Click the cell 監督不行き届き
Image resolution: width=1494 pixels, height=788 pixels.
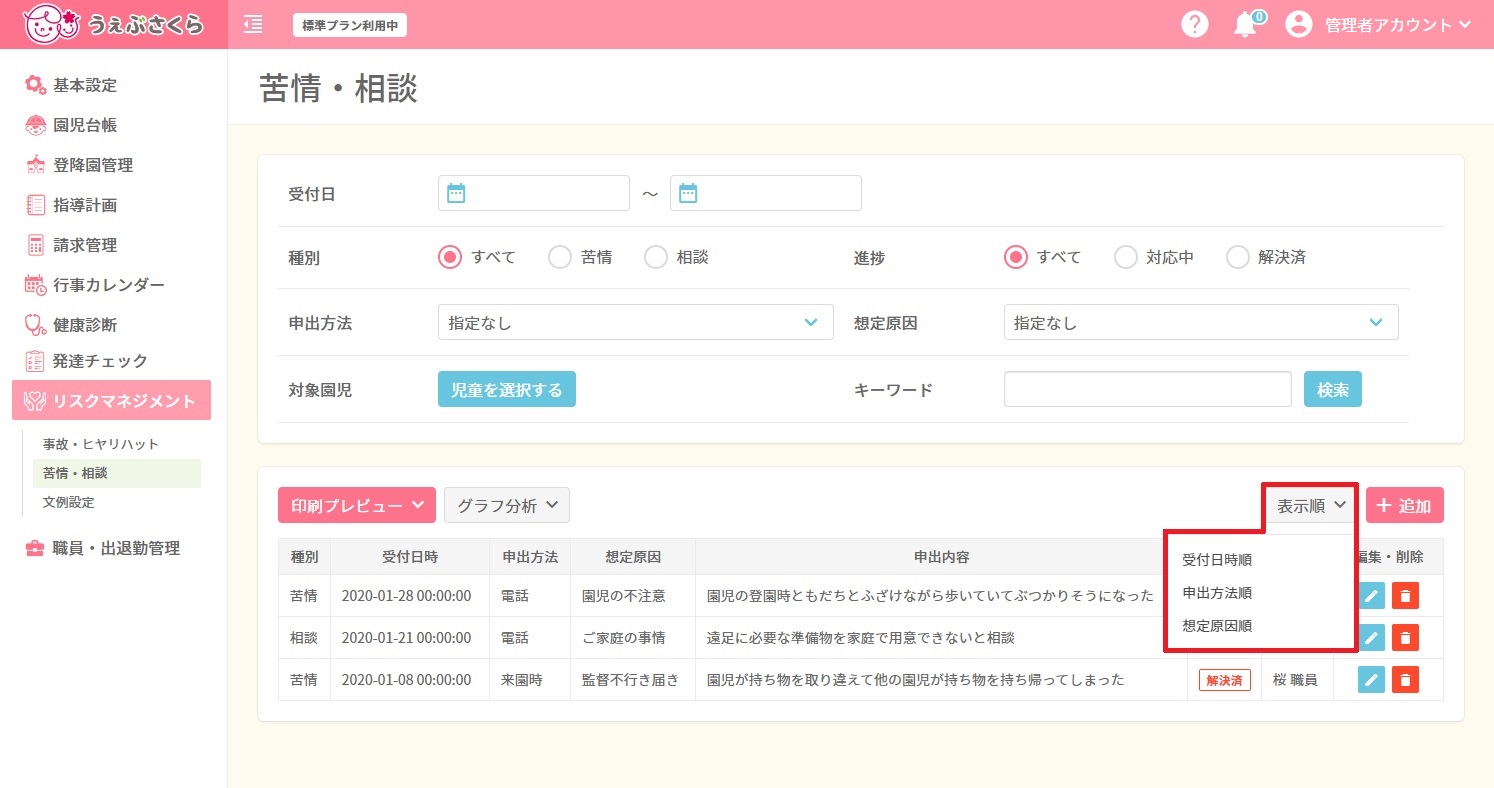point(631,680)
